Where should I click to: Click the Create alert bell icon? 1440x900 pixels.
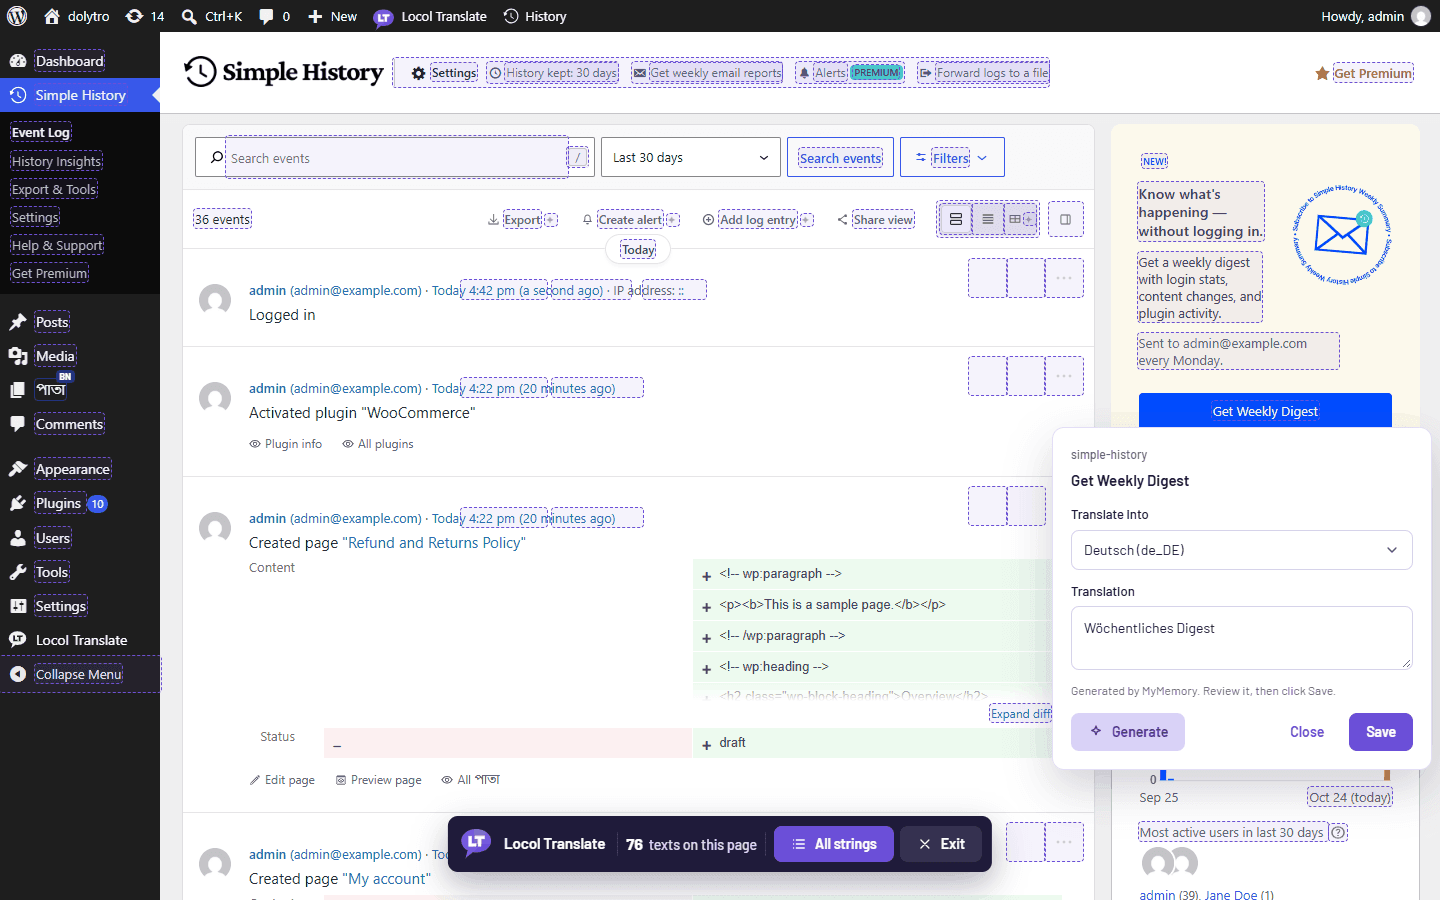[x=587, y=220]
